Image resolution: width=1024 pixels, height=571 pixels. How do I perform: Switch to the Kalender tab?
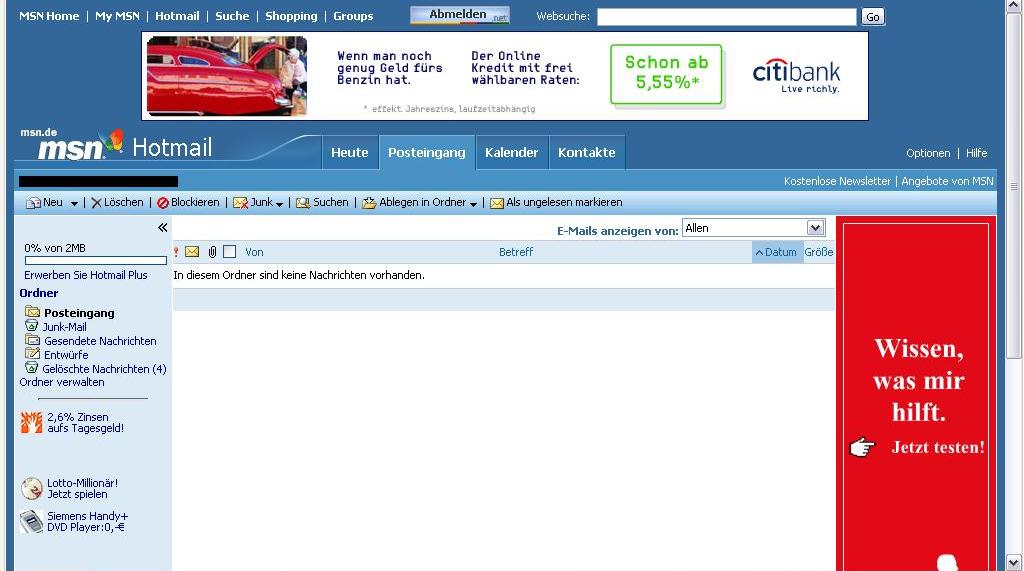[x=511, y=152]
